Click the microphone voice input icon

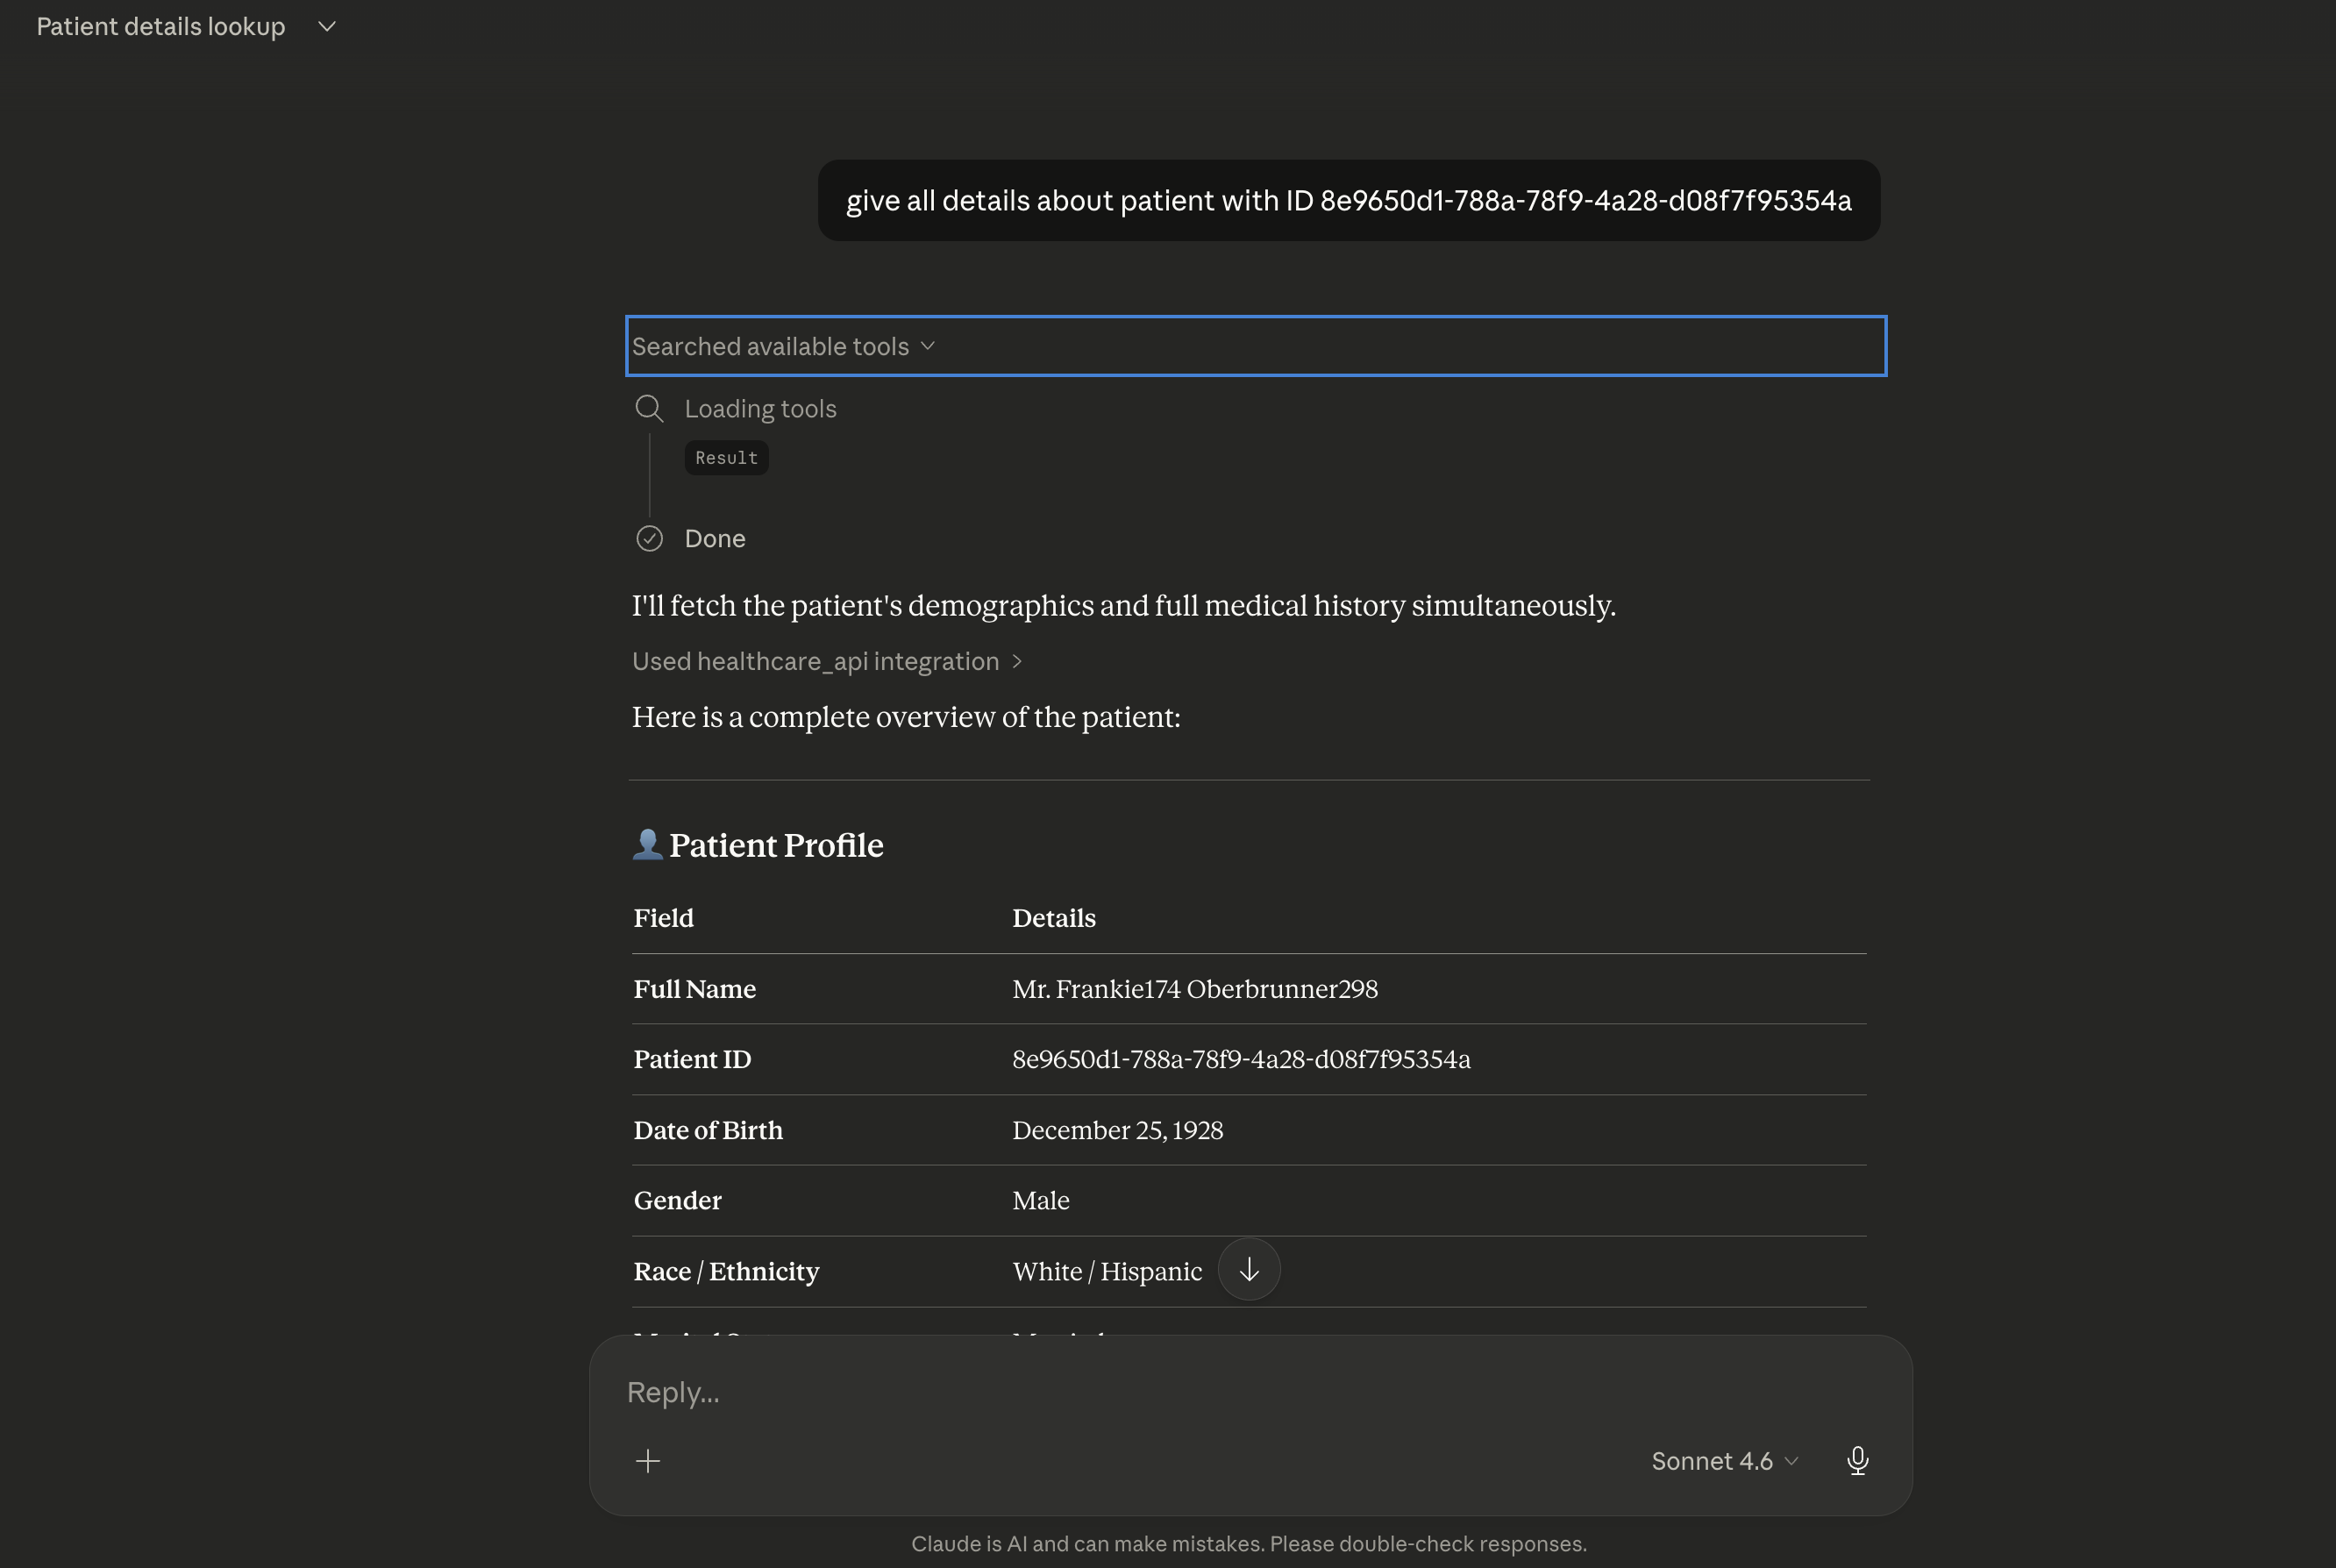pyautogui.click(x=1857, y=1461)
